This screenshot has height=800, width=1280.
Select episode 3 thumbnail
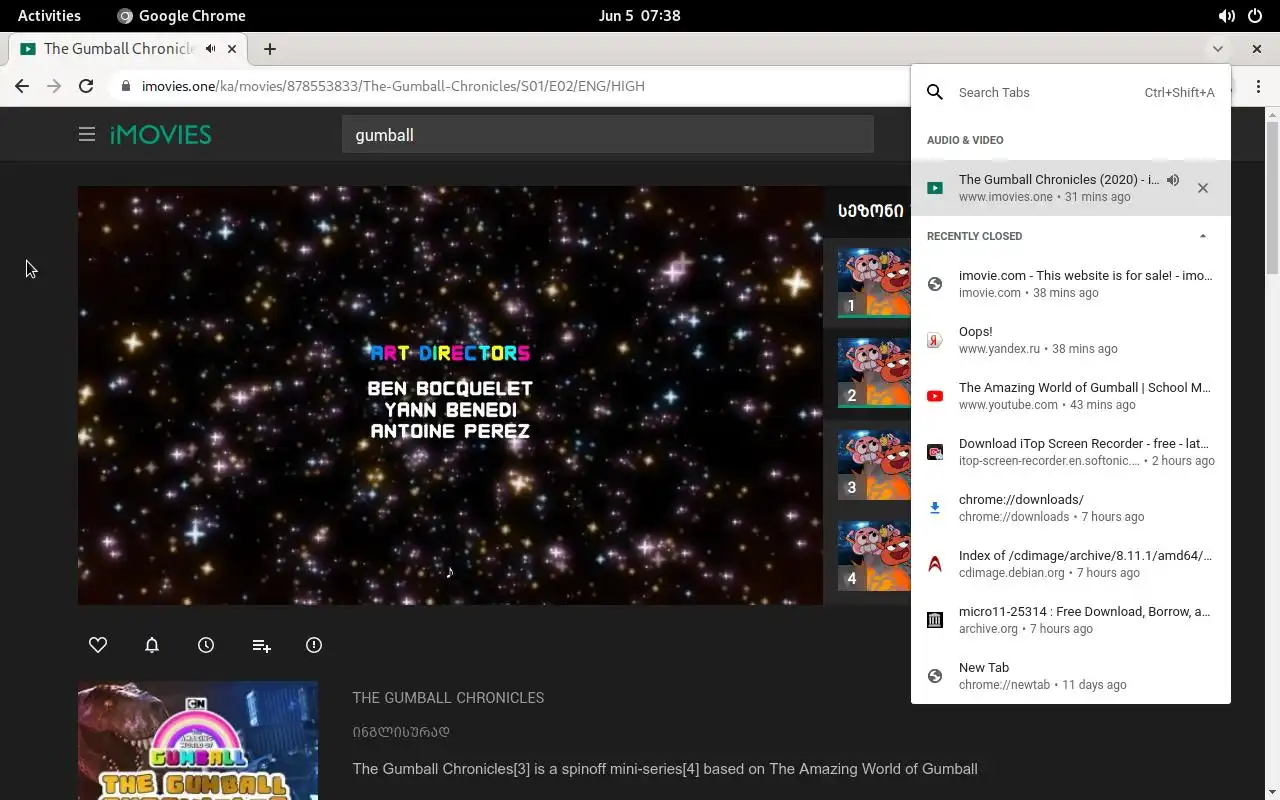pyautogui.click(x=874, y=465)
